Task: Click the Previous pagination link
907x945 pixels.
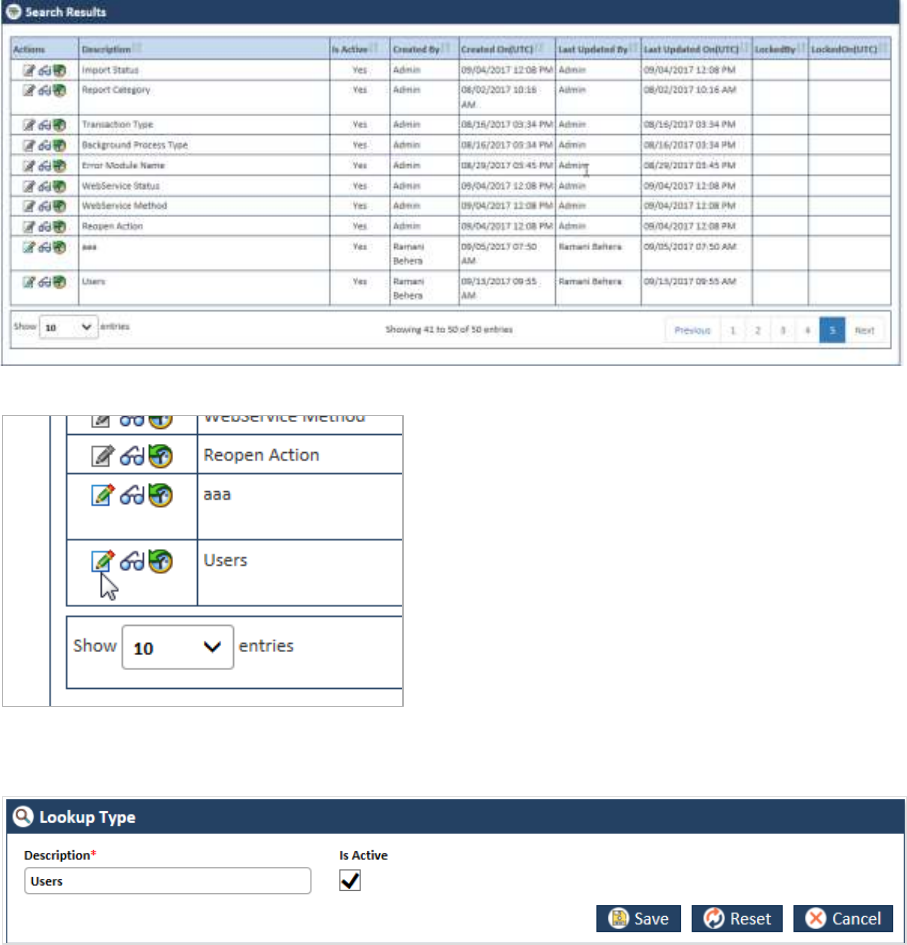Action: (692, 330)
